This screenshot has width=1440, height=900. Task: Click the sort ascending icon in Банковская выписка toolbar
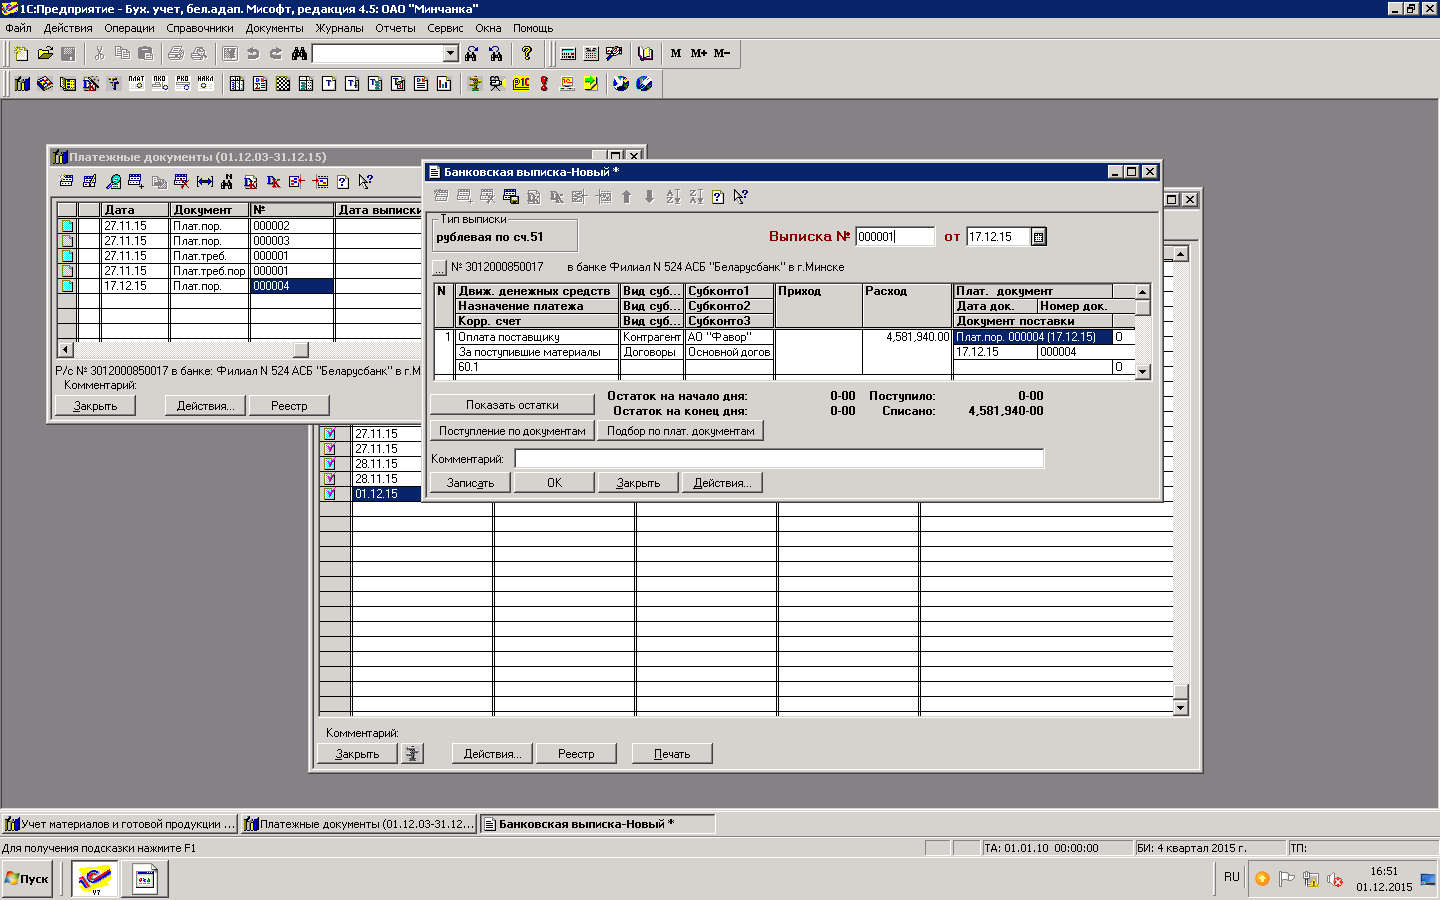[x=673, y=197]
